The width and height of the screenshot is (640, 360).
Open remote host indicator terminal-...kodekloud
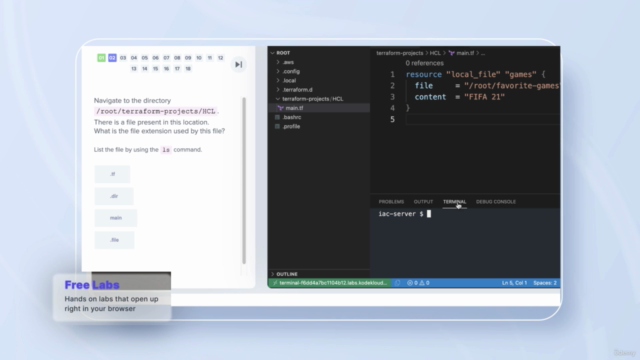pyautogui.click(x=330, y=283)
